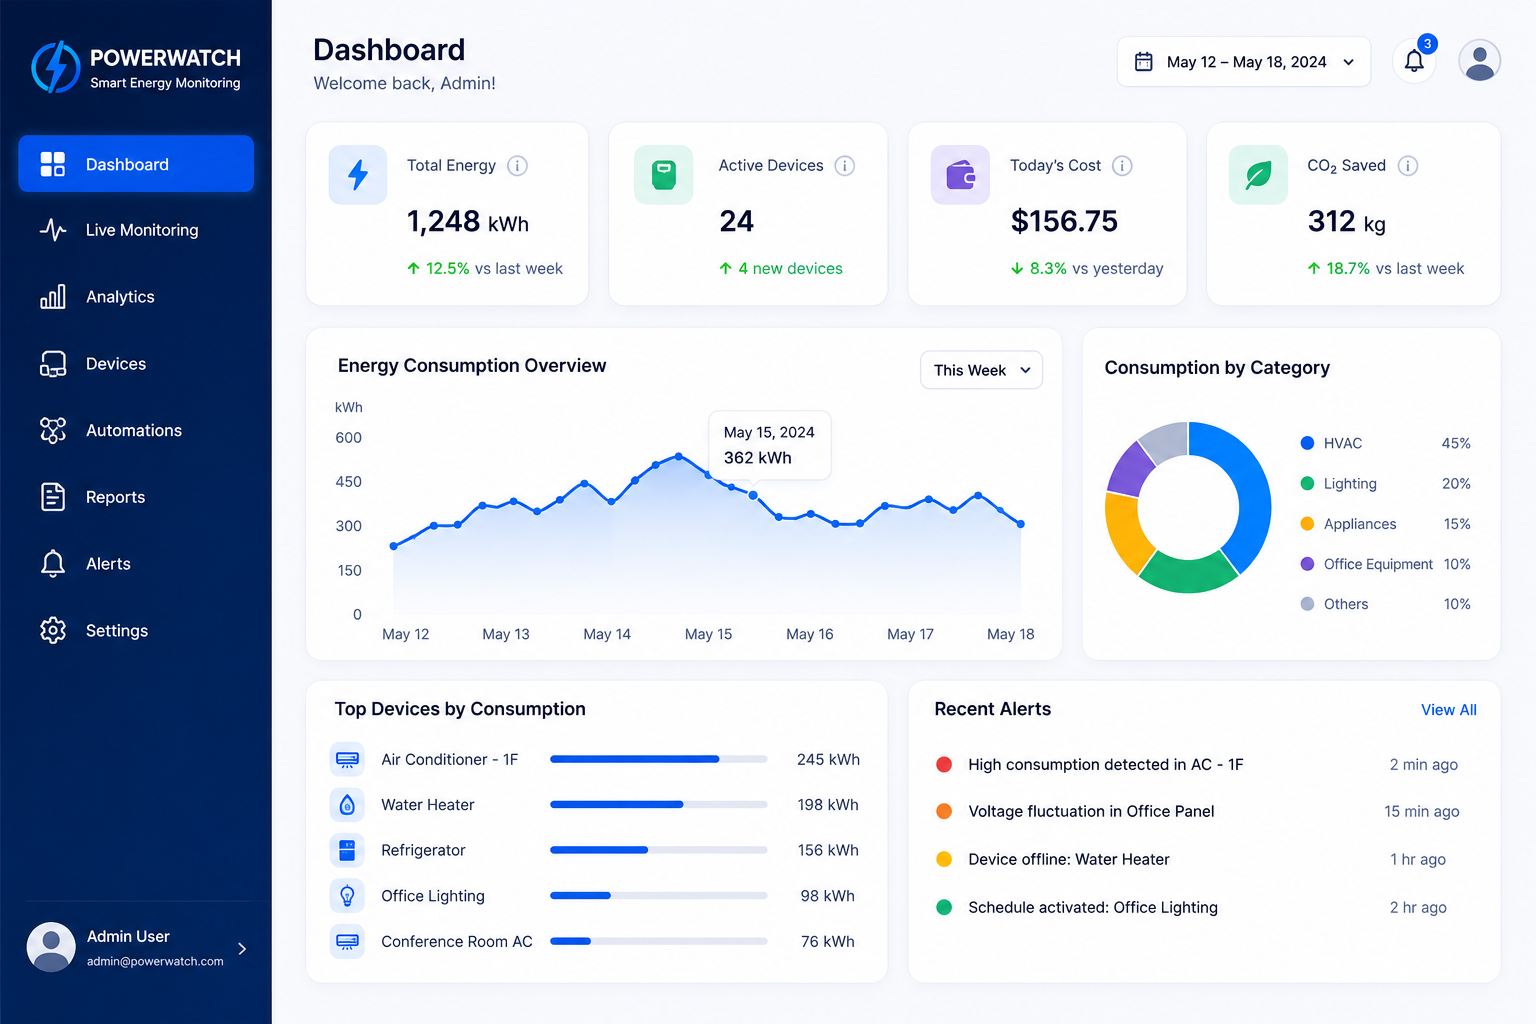Open the notifications bell icon
This screenshot has height=1024, width=1536.
coord(1414,61)
